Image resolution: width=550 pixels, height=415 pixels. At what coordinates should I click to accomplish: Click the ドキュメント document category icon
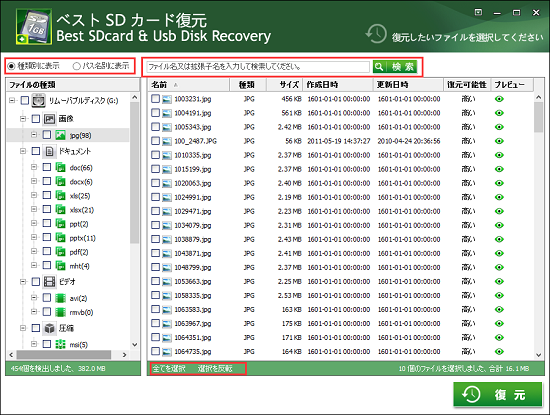click(x=49, y=151)
